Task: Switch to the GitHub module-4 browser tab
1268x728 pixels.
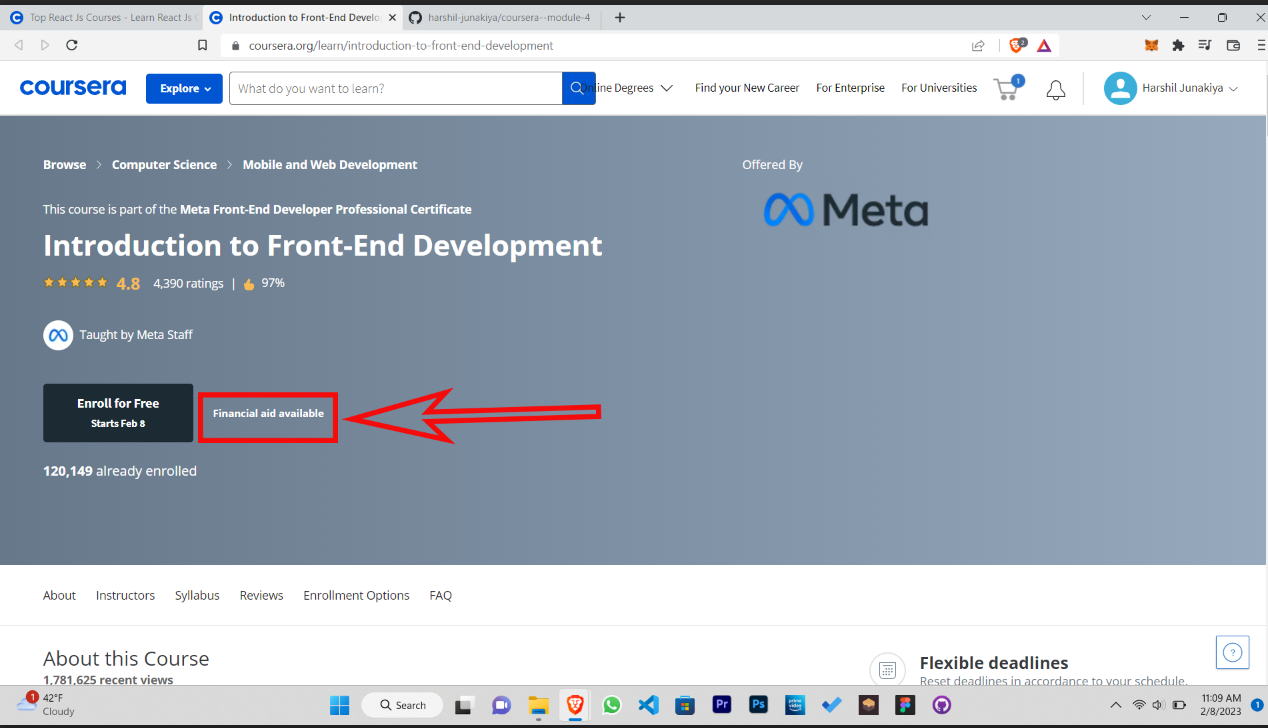Action: click(x=500, y=17)
